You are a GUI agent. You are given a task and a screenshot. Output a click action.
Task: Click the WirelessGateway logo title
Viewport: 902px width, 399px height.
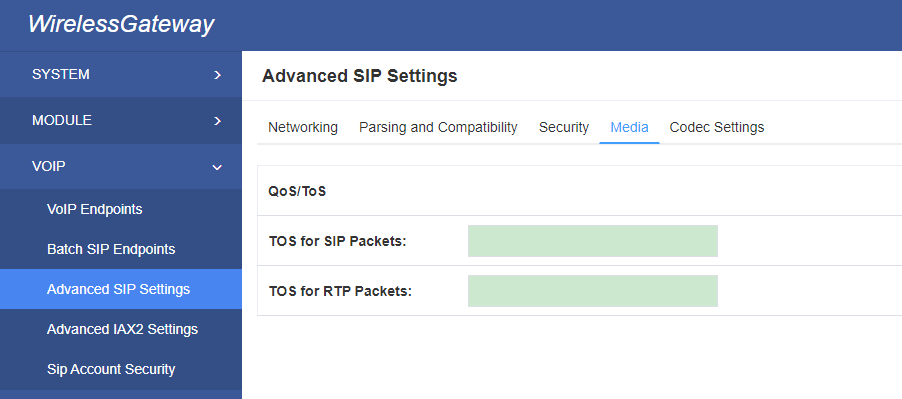click(121, 24)
